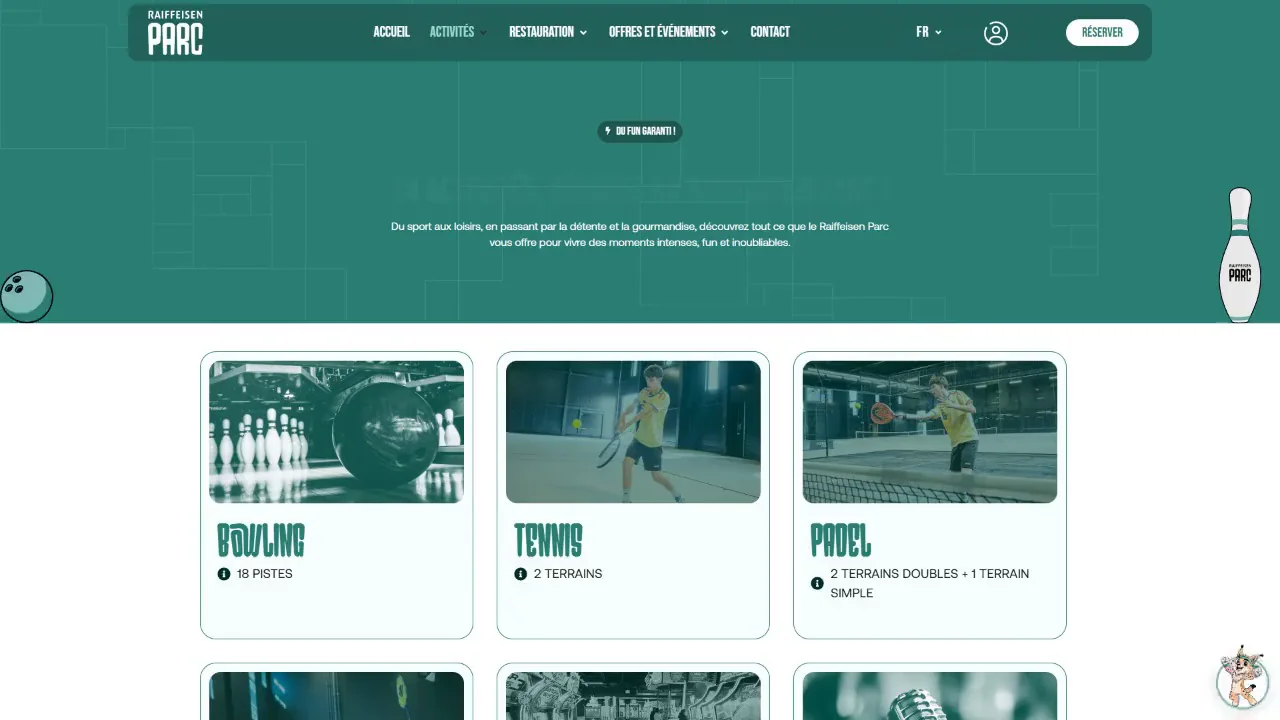1280x720 pixels.
Task: Click the tennis player photo
Action: [x=633, y=432]
